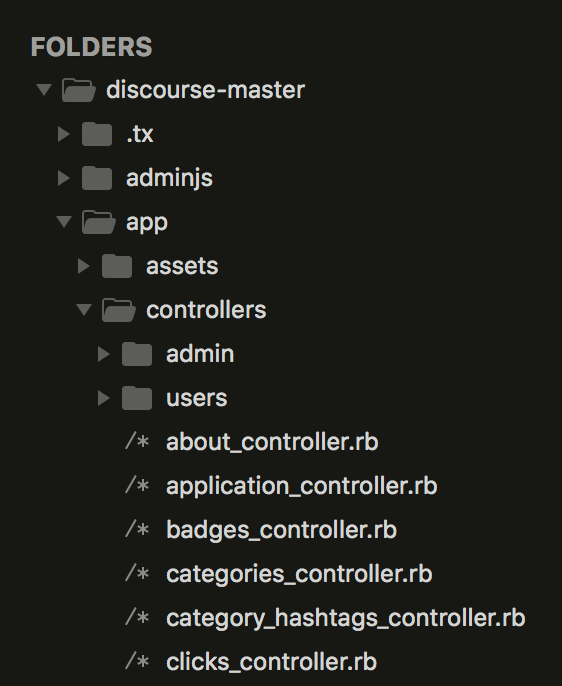Click the FOLDERS sidebar heading

pos(91,47)
